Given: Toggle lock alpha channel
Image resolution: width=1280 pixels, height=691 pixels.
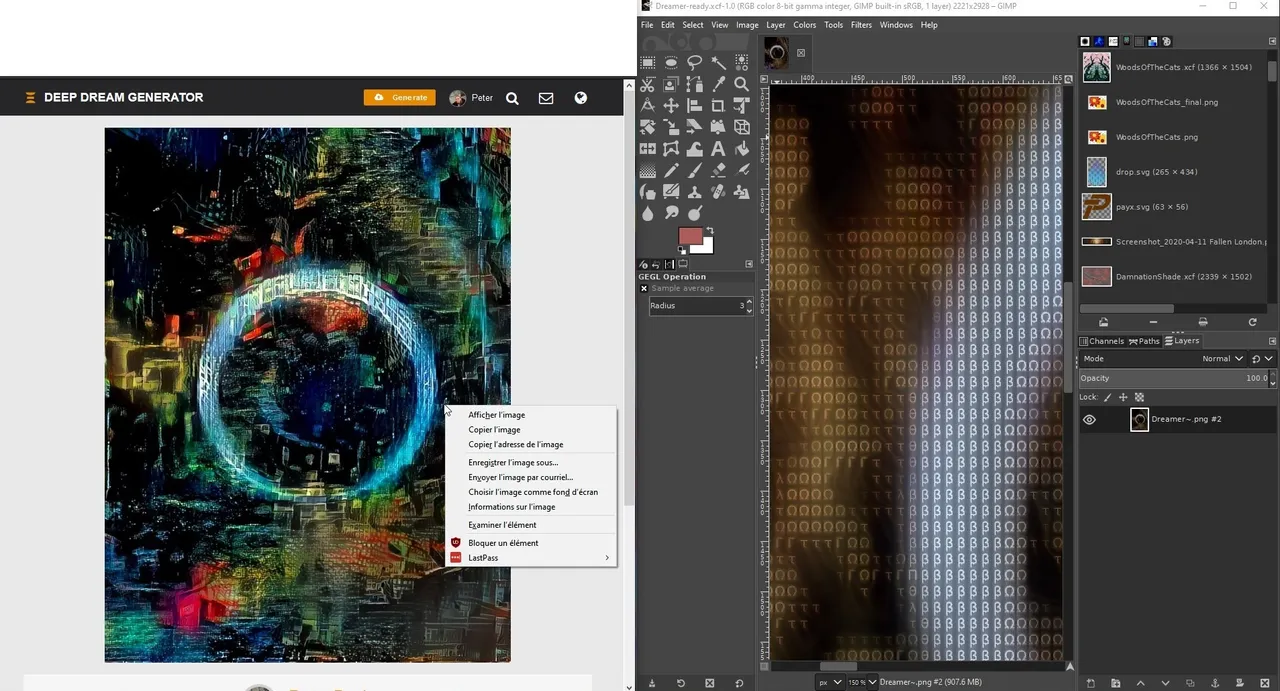Looking at the screenshot, I should [x=1139, y=397].
